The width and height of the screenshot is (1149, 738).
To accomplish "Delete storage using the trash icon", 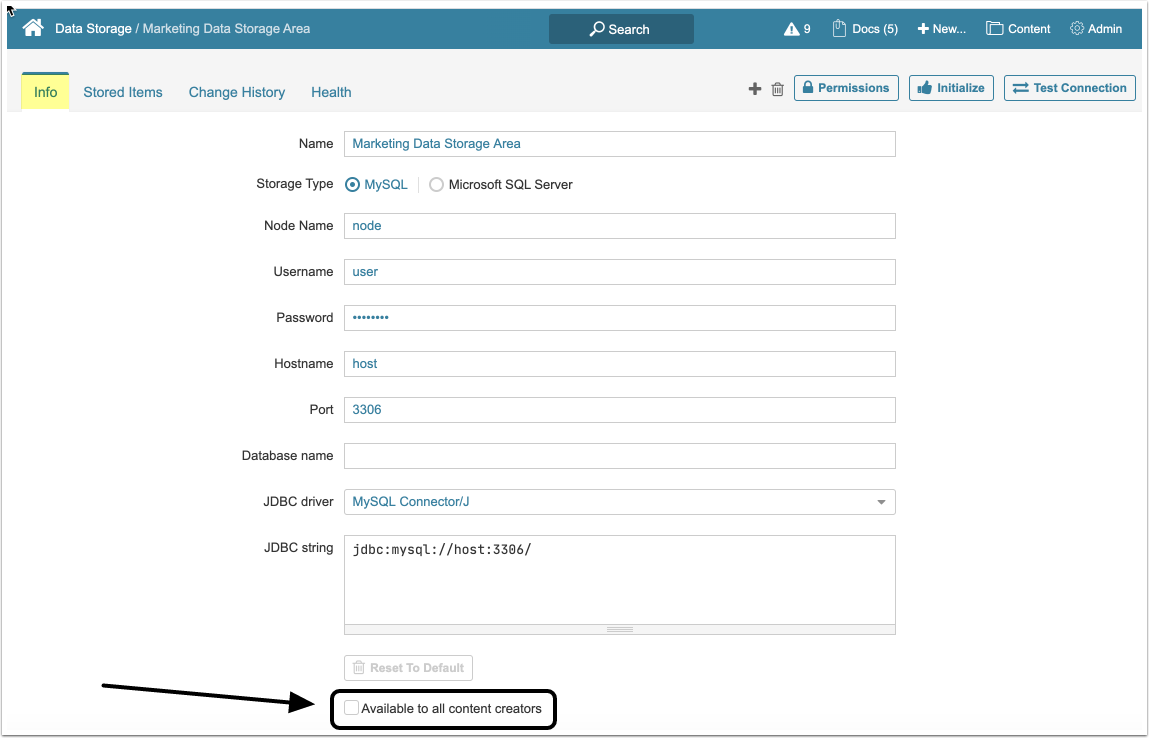I will (x=777, y=89).
